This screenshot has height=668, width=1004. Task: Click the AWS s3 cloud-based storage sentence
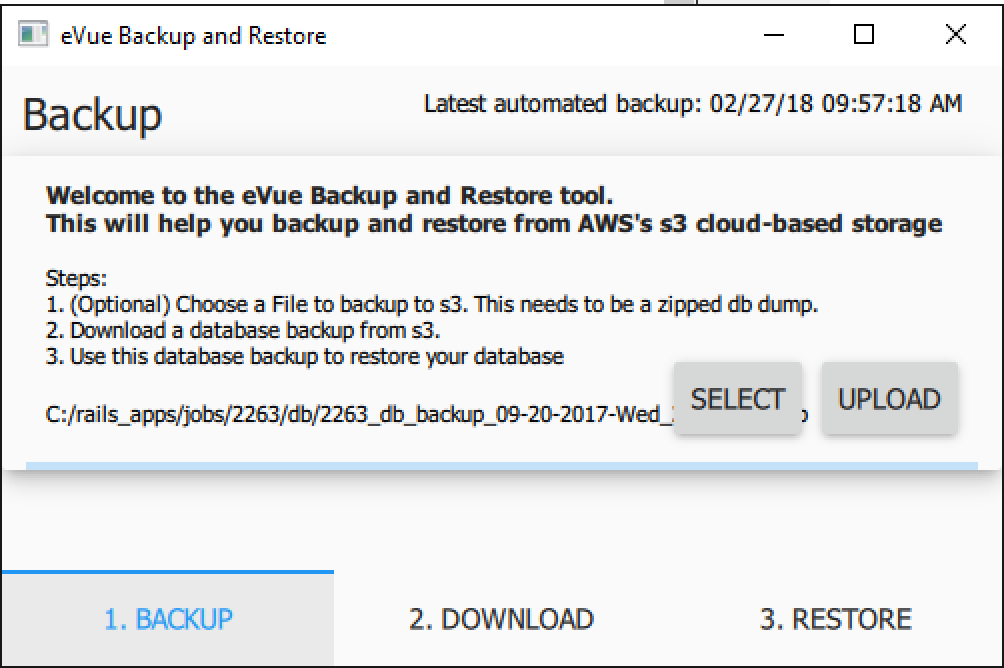494,223
